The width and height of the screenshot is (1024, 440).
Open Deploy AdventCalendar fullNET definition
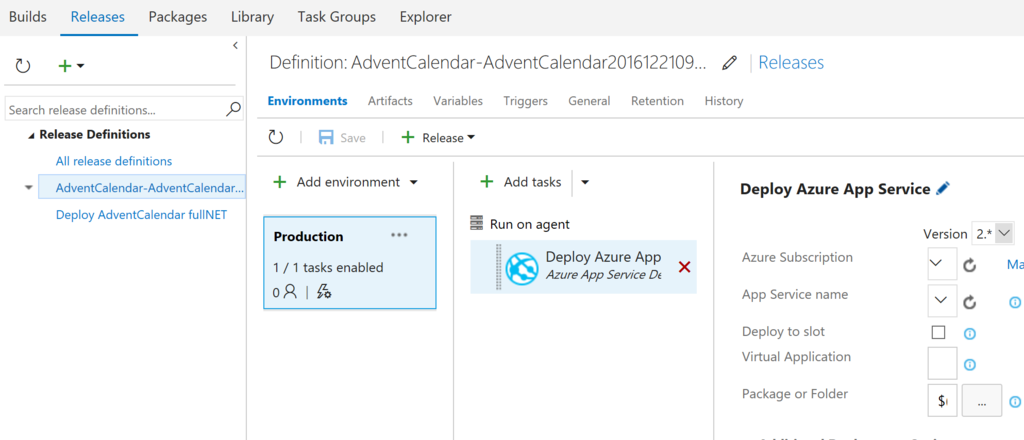pos(141,214)
